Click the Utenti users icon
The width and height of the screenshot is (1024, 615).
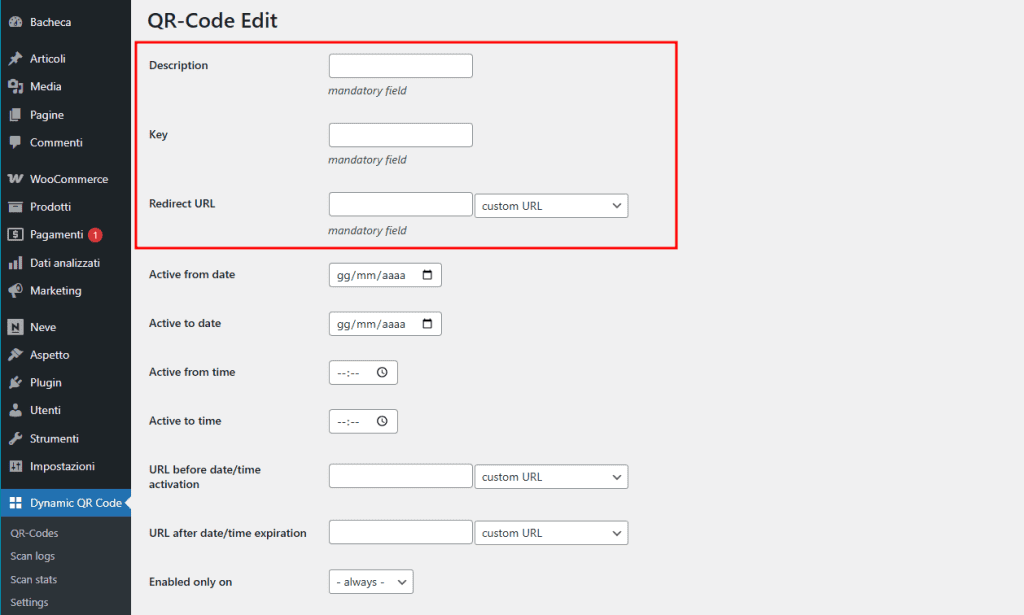coord(15,410)
